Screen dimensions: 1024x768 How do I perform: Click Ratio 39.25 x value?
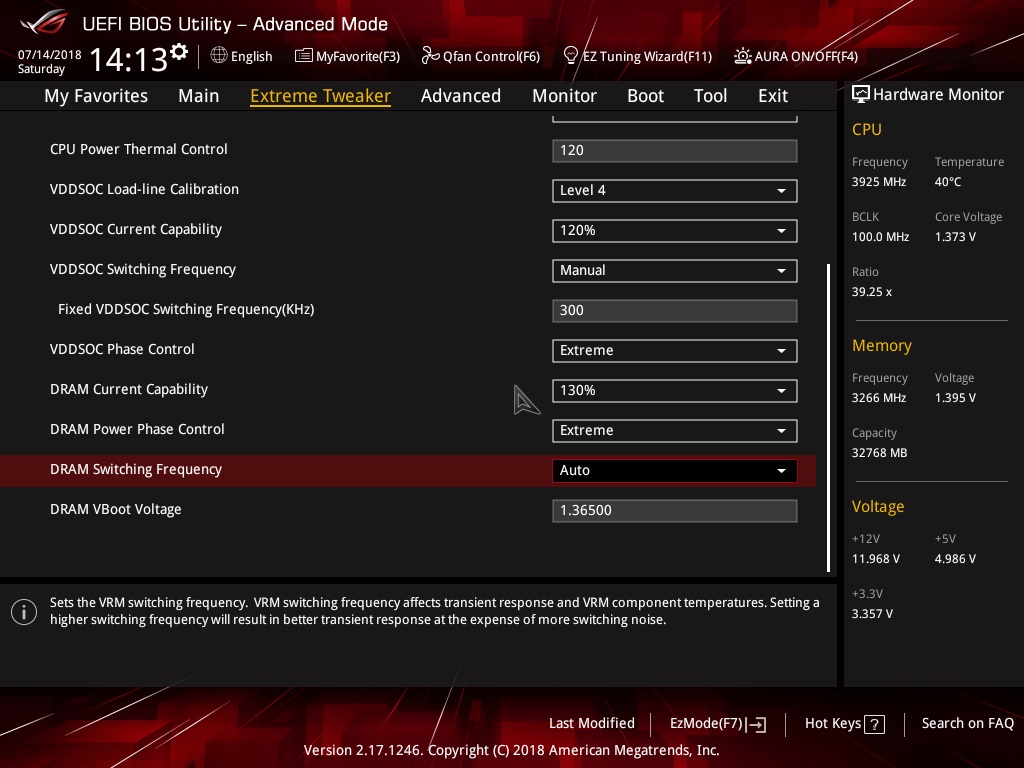coord(871,292)
